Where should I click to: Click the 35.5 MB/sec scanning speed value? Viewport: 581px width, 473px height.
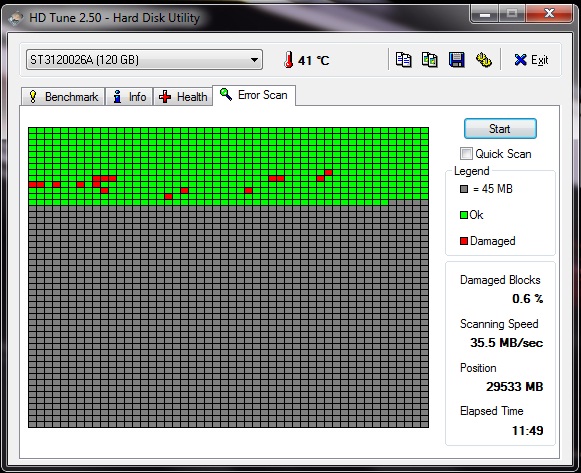[x=507, y=343]
